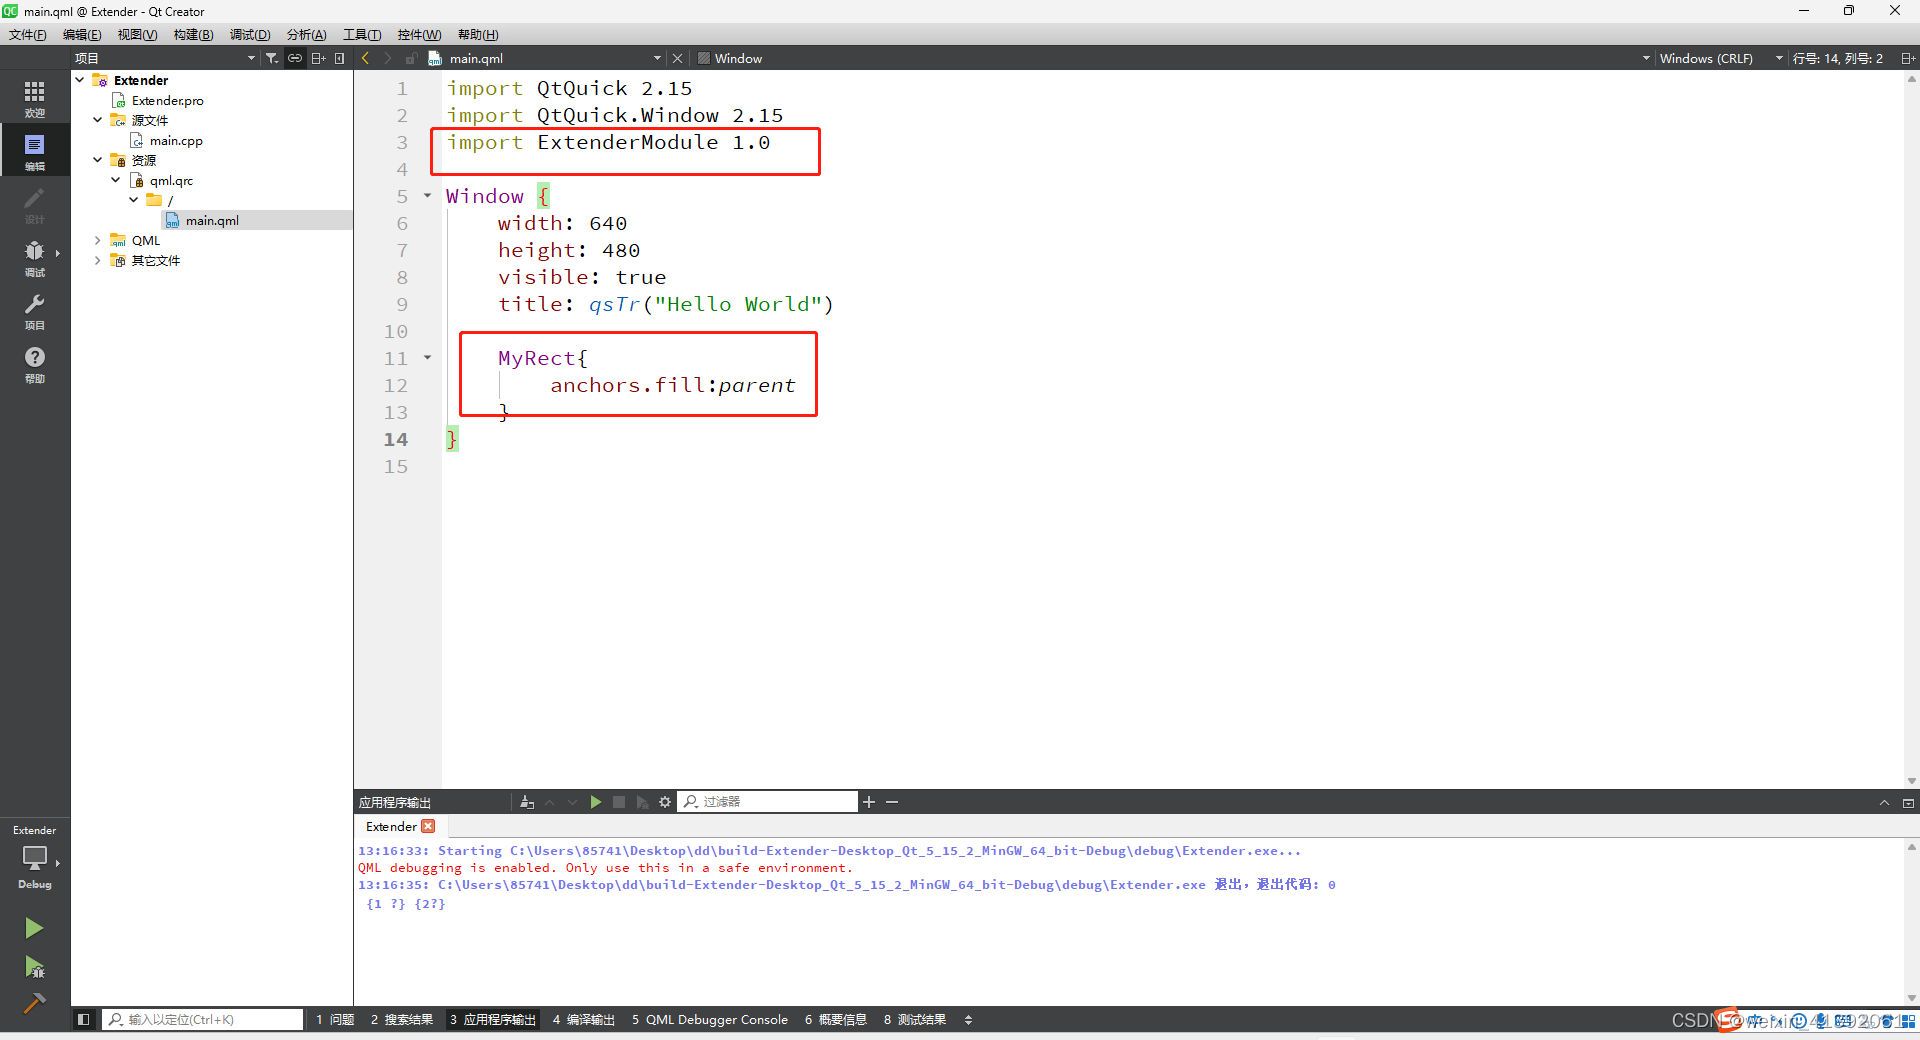
Task: Run the project with the green play button
Action: pyautogui.click(x=34, y=928)
